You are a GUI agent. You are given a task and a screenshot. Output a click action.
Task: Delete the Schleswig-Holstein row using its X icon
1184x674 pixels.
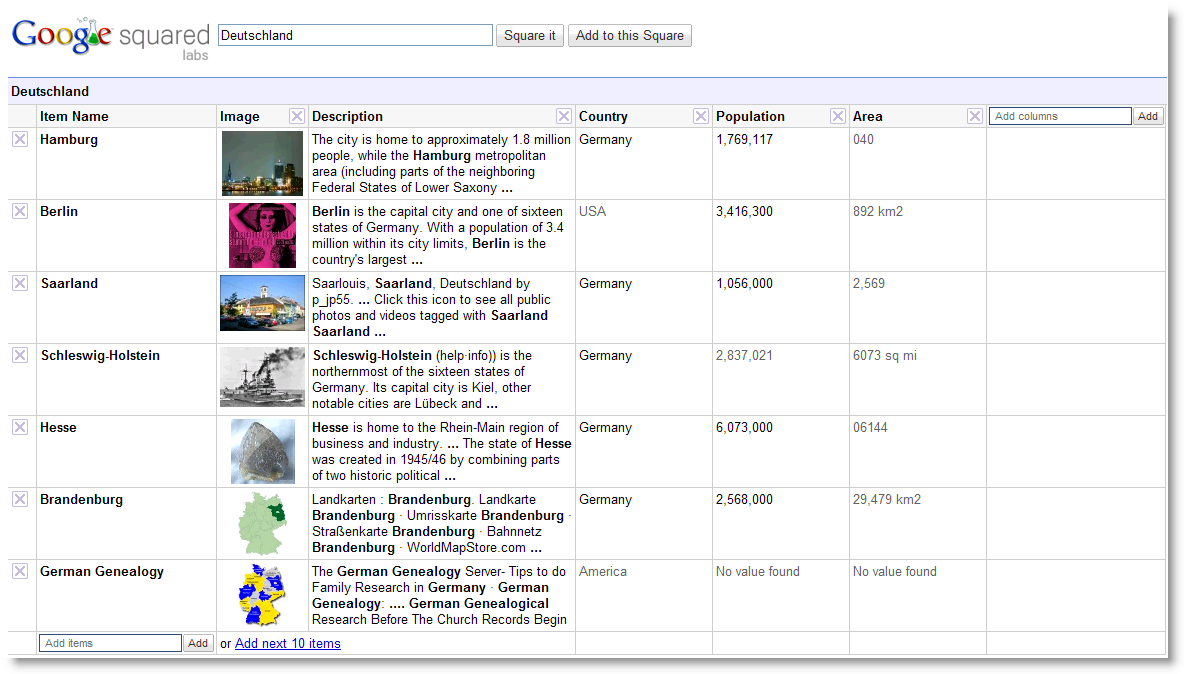[20, 355]
